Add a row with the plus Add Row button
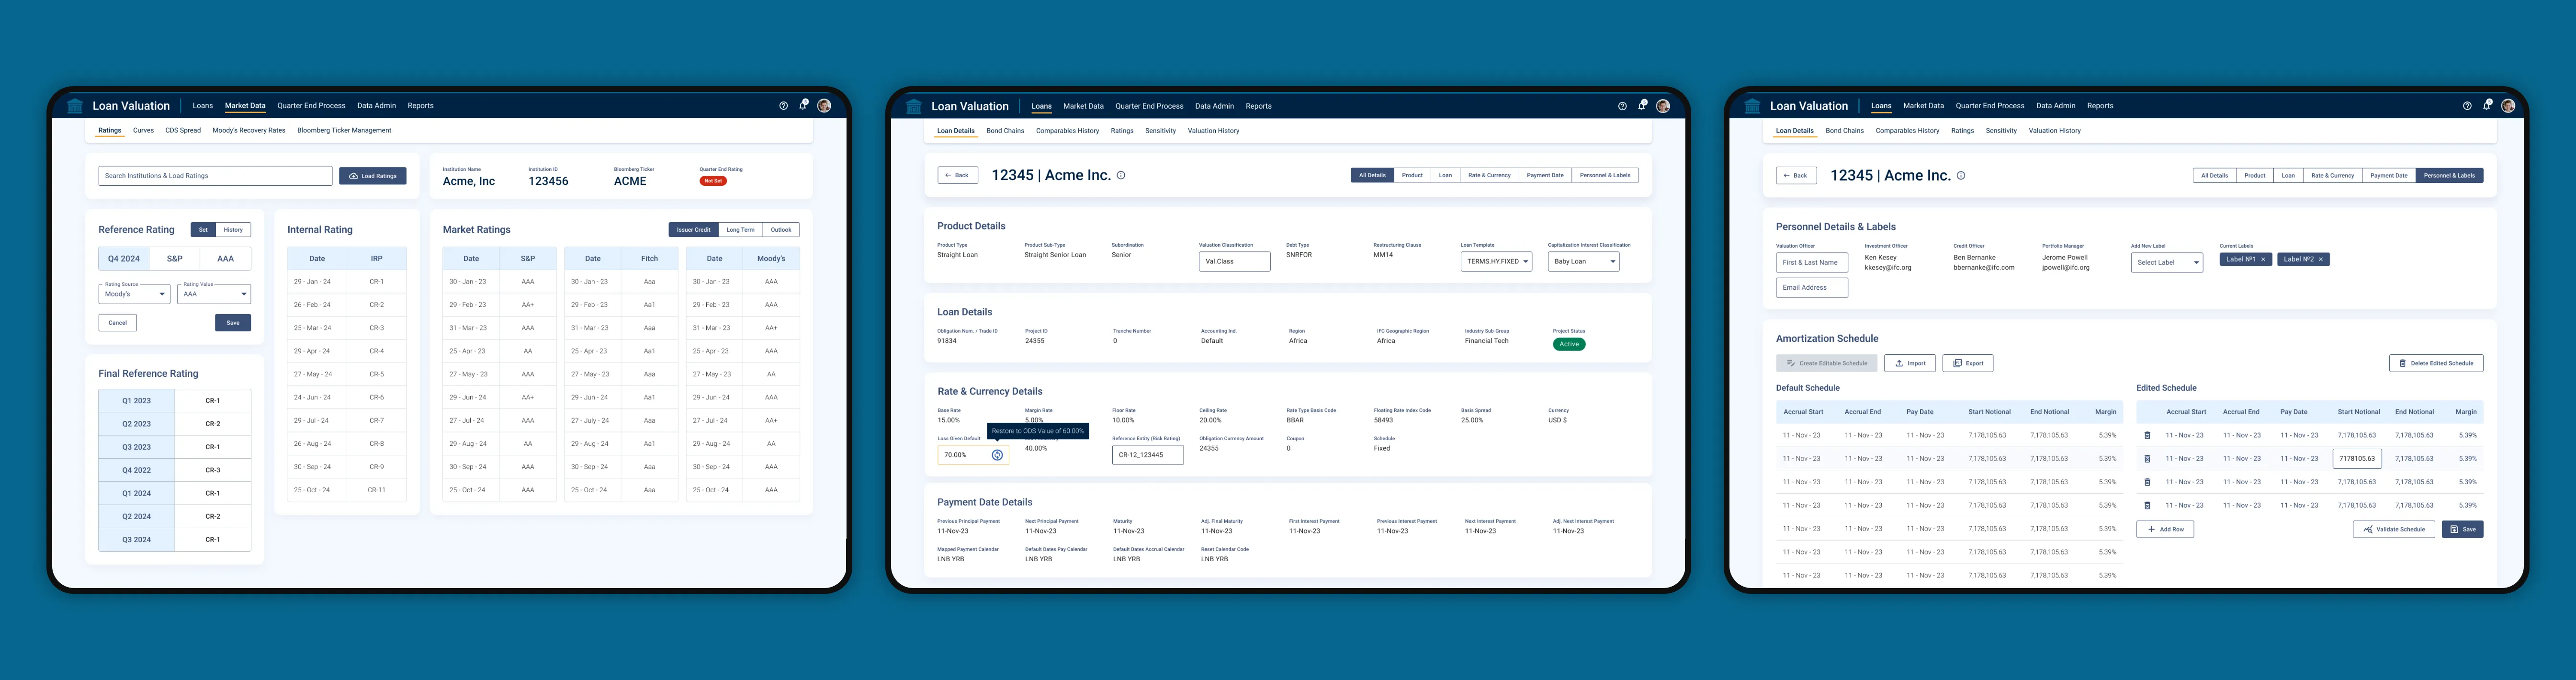Screen dimensions: 2576x680 [x=2165, y=529]
